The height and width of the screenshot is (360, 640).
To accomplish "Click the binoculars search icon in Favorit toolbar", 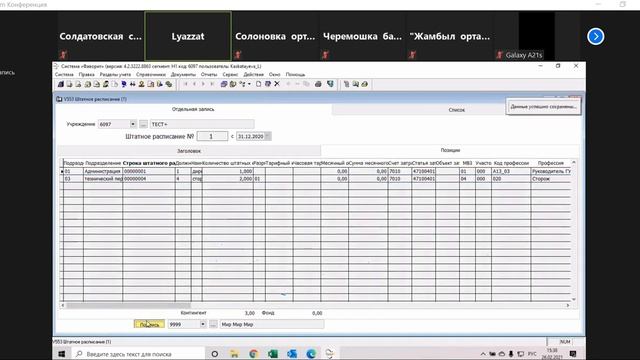I will tap(133, 84).
